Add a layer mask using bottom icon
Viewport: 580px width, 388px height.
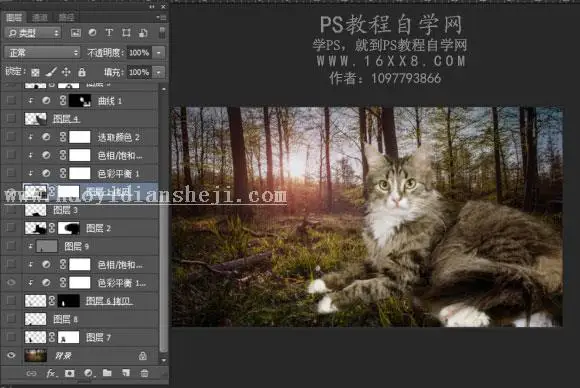(x=70, y=373)
